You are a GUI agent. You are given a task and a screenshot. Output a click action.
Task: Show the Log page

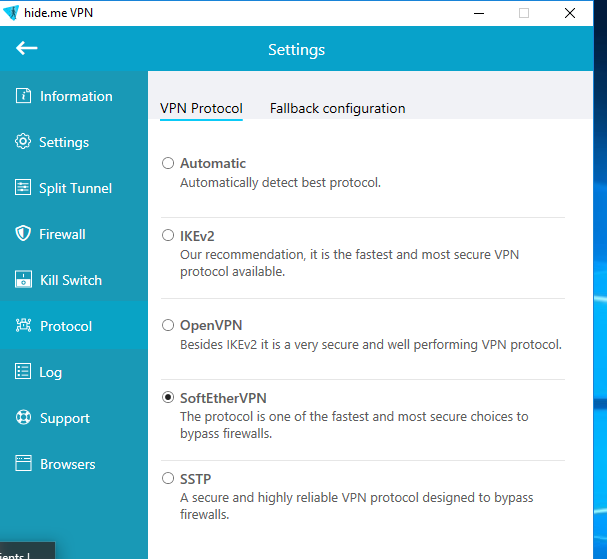point(74,372)
